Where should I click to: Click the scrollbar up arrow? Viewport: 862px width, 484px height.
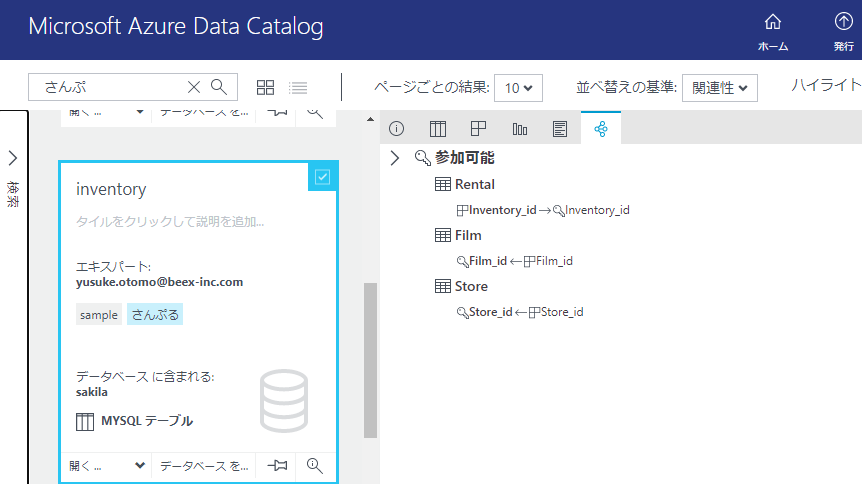pyautogui.click(x=371, y=119)
